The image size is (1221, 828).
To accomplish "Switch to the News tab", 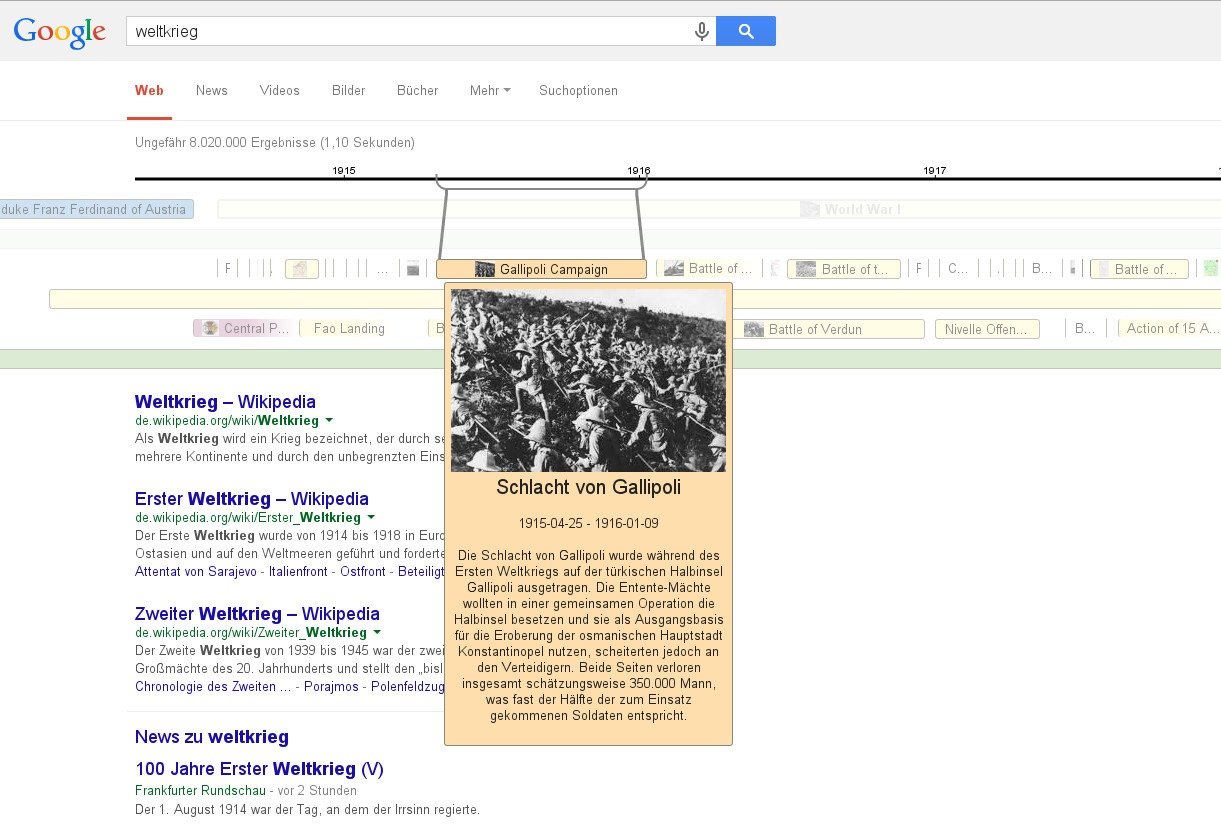I will [212, 91].
